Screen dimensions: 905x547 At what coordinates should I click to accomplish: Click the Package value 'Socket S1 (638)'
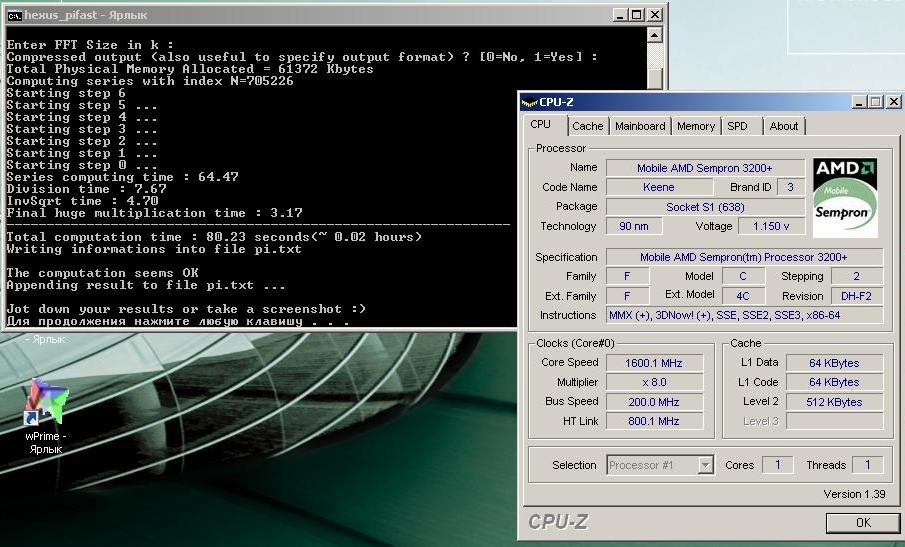tap(705, 207)
